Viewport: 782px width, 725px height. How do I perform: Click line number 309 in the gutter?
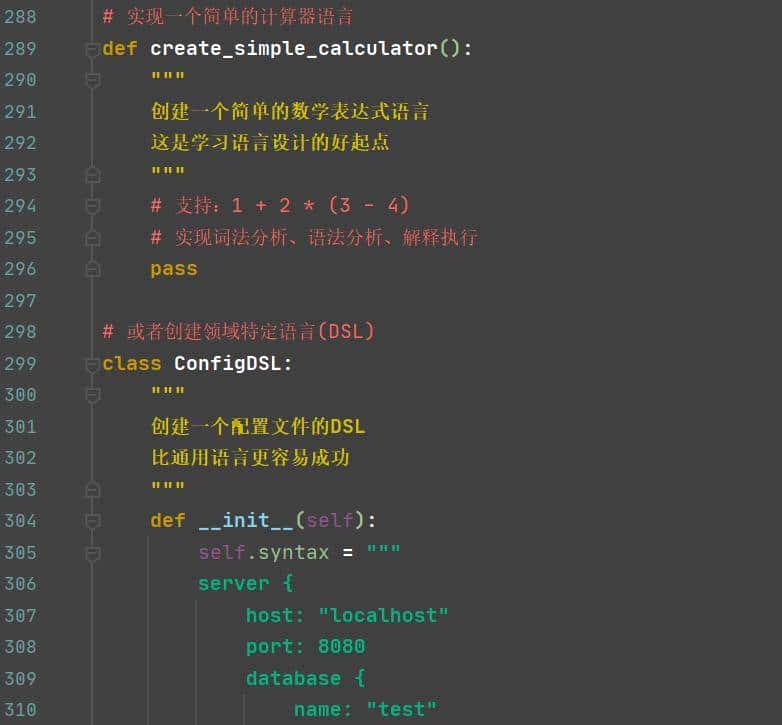20,679
